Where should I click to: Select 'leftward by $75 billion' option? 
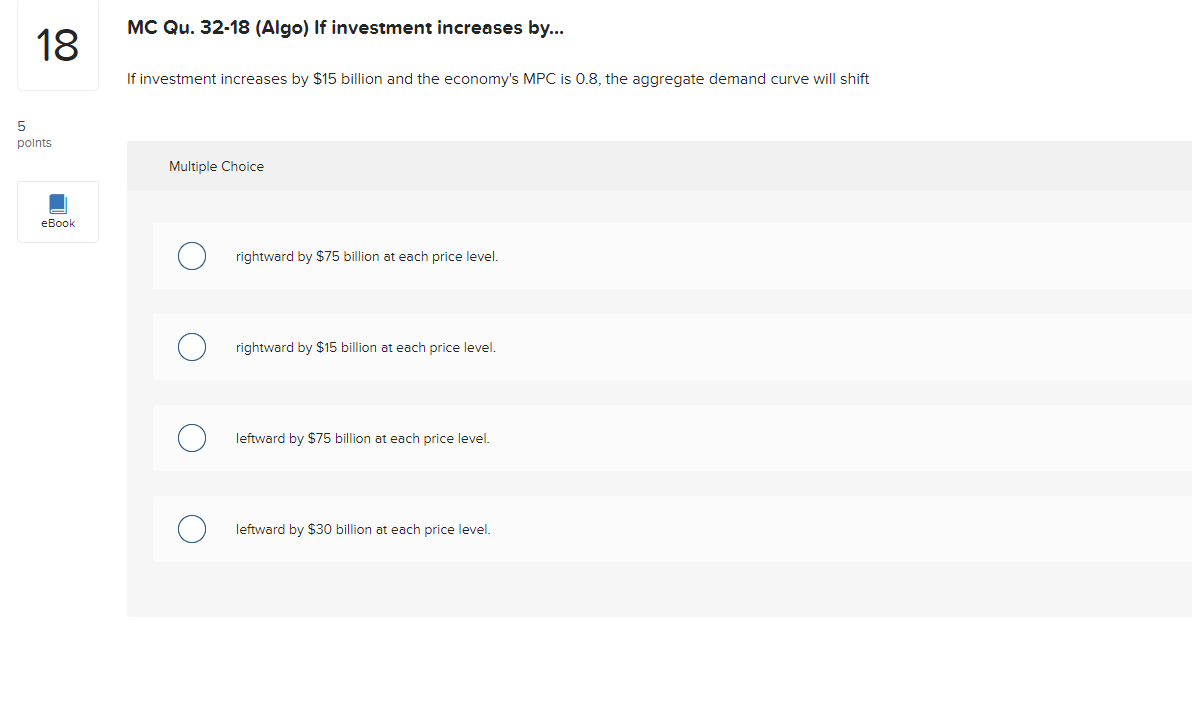(x=192, y=438)
